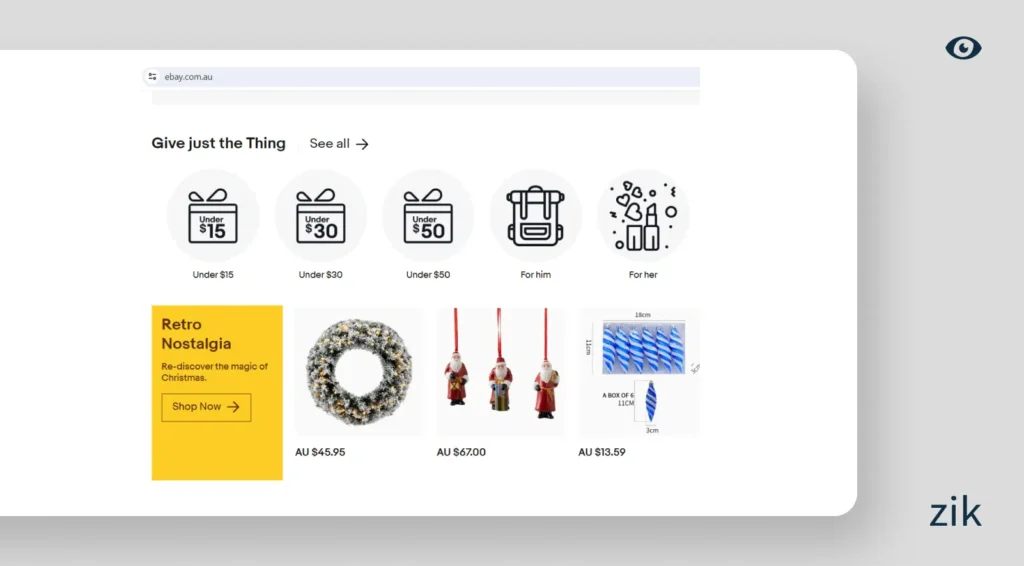1024x566 pixels.
Task: Select the Under $15 gift box icon
Action: click(213, 216)
